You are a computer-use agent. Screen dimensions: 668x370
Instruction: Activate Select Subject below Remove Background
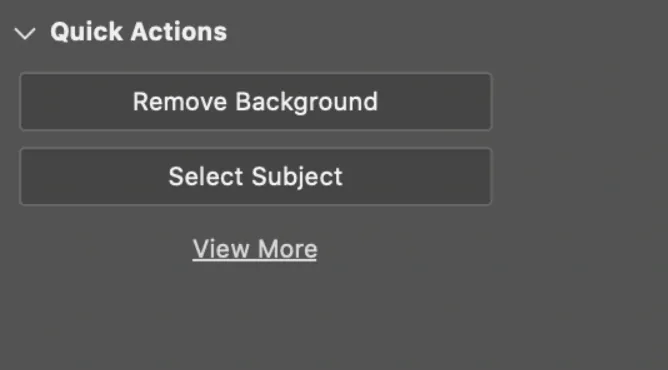(x=256, y=176)
